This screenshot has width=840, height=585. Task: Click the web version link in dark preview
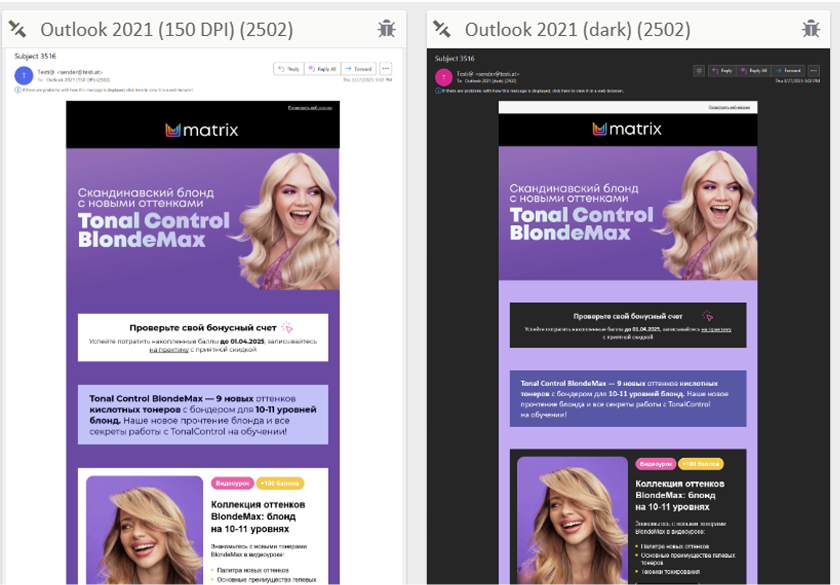pos(732,106)
